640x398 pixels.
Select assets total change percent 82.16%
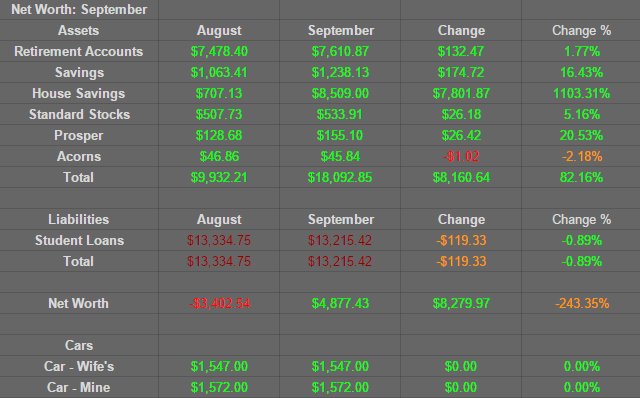581,178
